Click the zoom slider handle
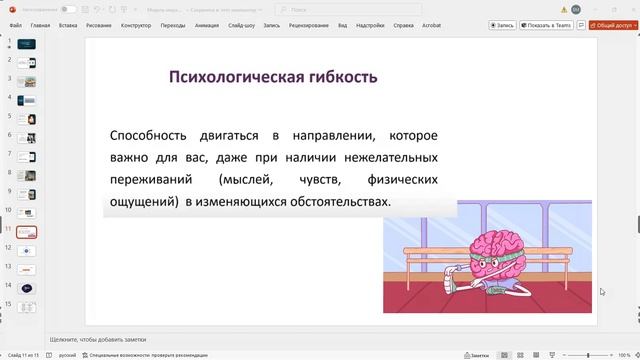The width and height of the screenshot is (640, 360). point(588,356)
